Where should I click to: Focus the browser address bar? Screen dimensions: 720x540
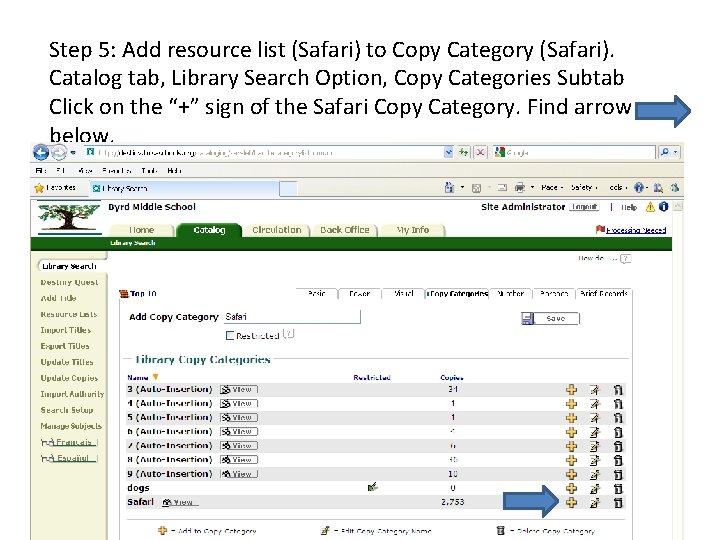click(x=265, y=152)
